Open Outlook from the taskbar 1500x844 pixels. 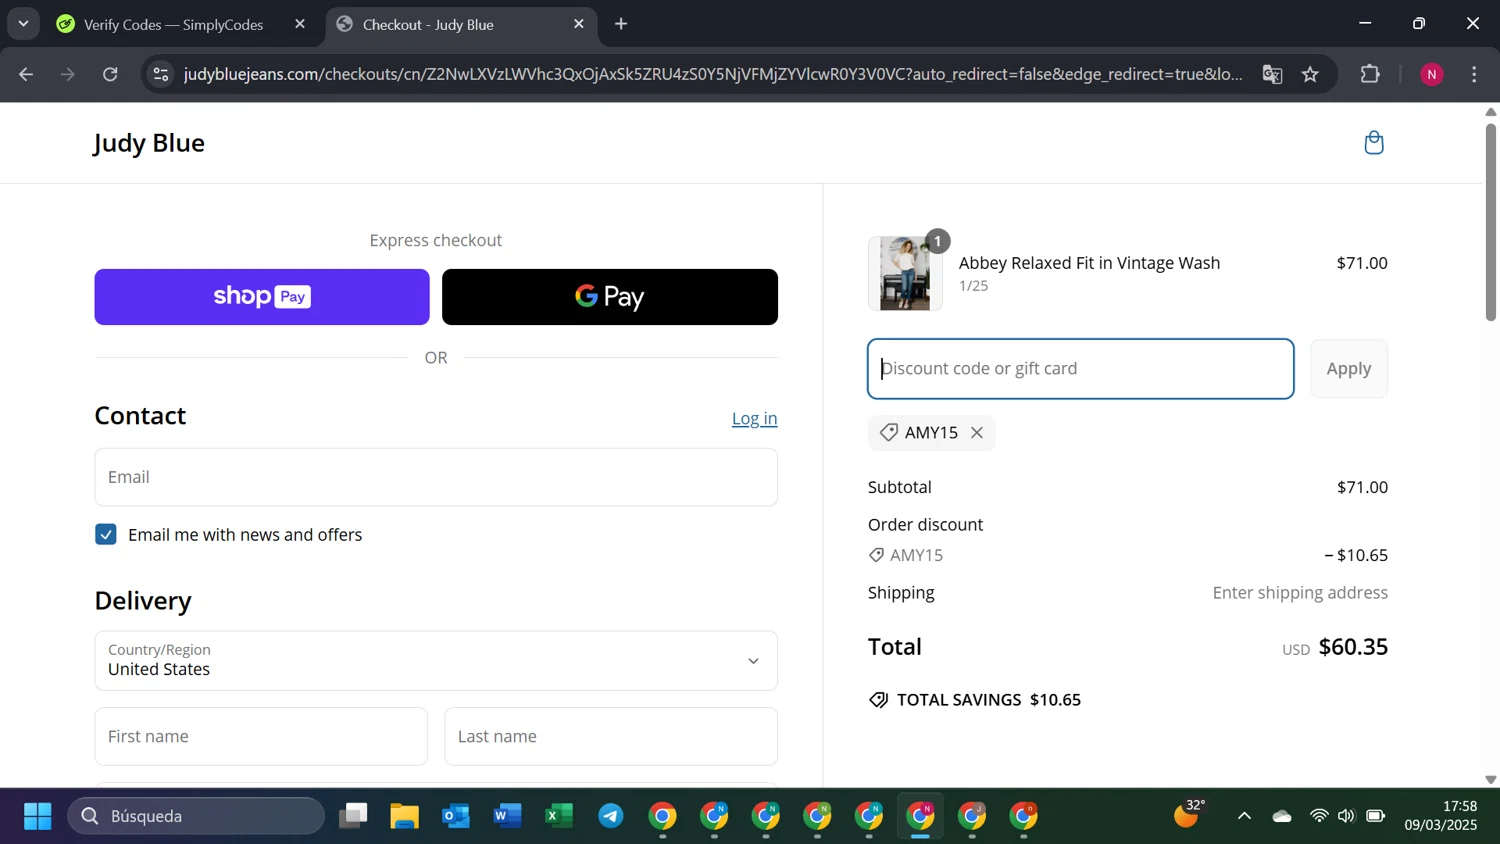tap(456, 817)
